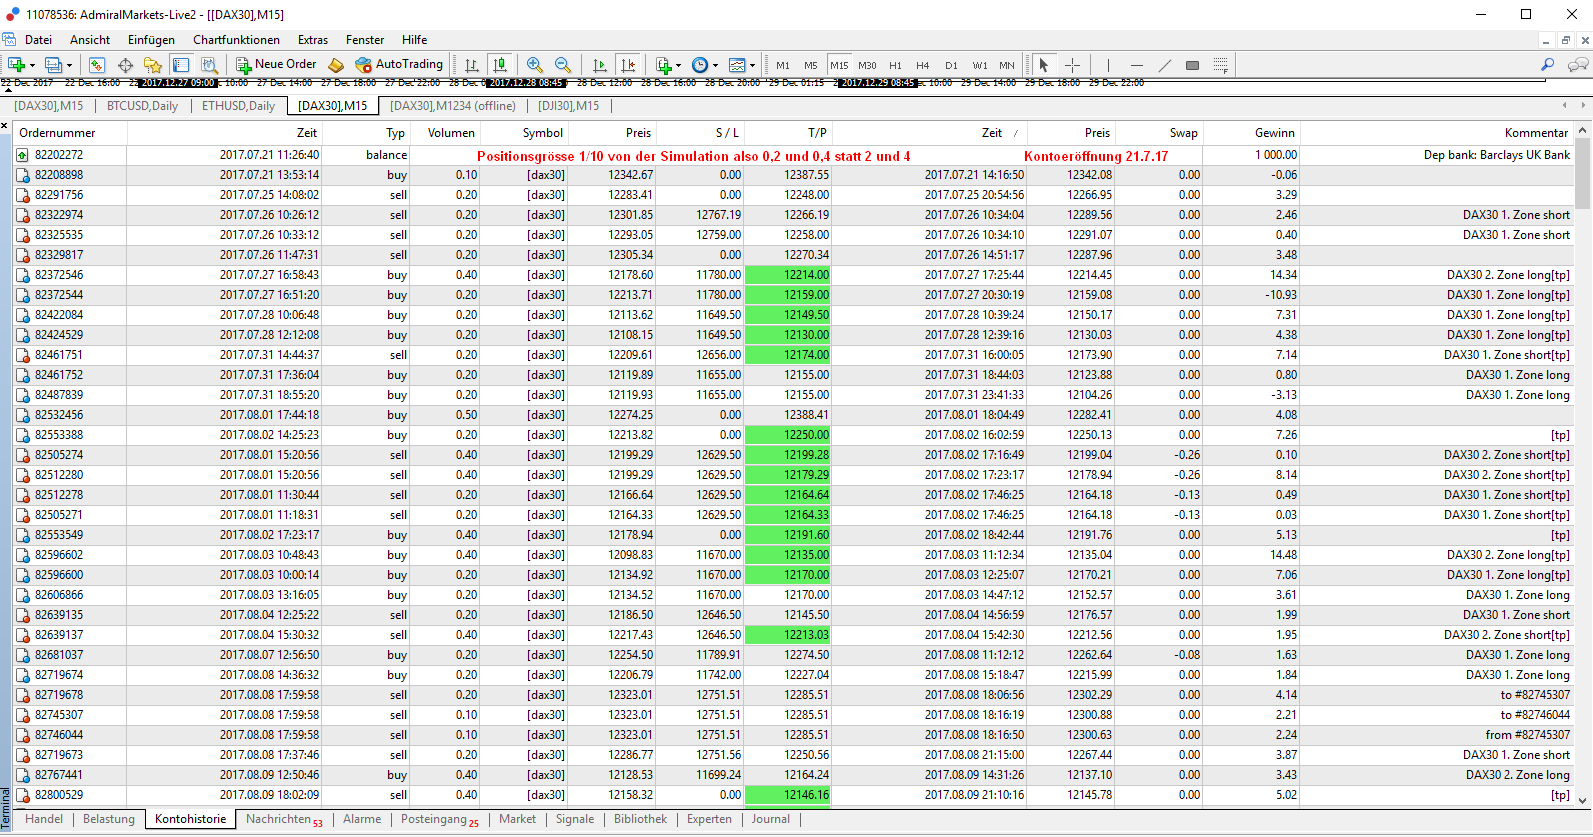Screen dimensions: 1593x837
Task: Select the Crosshair tool
Action: click(x=1073, y=65)
